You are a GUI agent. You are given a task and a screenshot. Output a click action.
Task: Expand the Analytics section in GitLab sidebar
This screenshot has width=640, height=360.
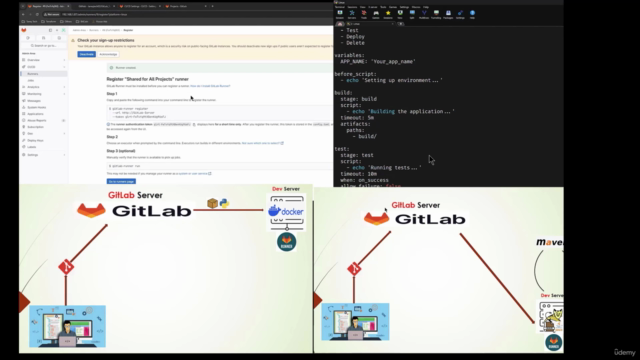click(44, 87)
